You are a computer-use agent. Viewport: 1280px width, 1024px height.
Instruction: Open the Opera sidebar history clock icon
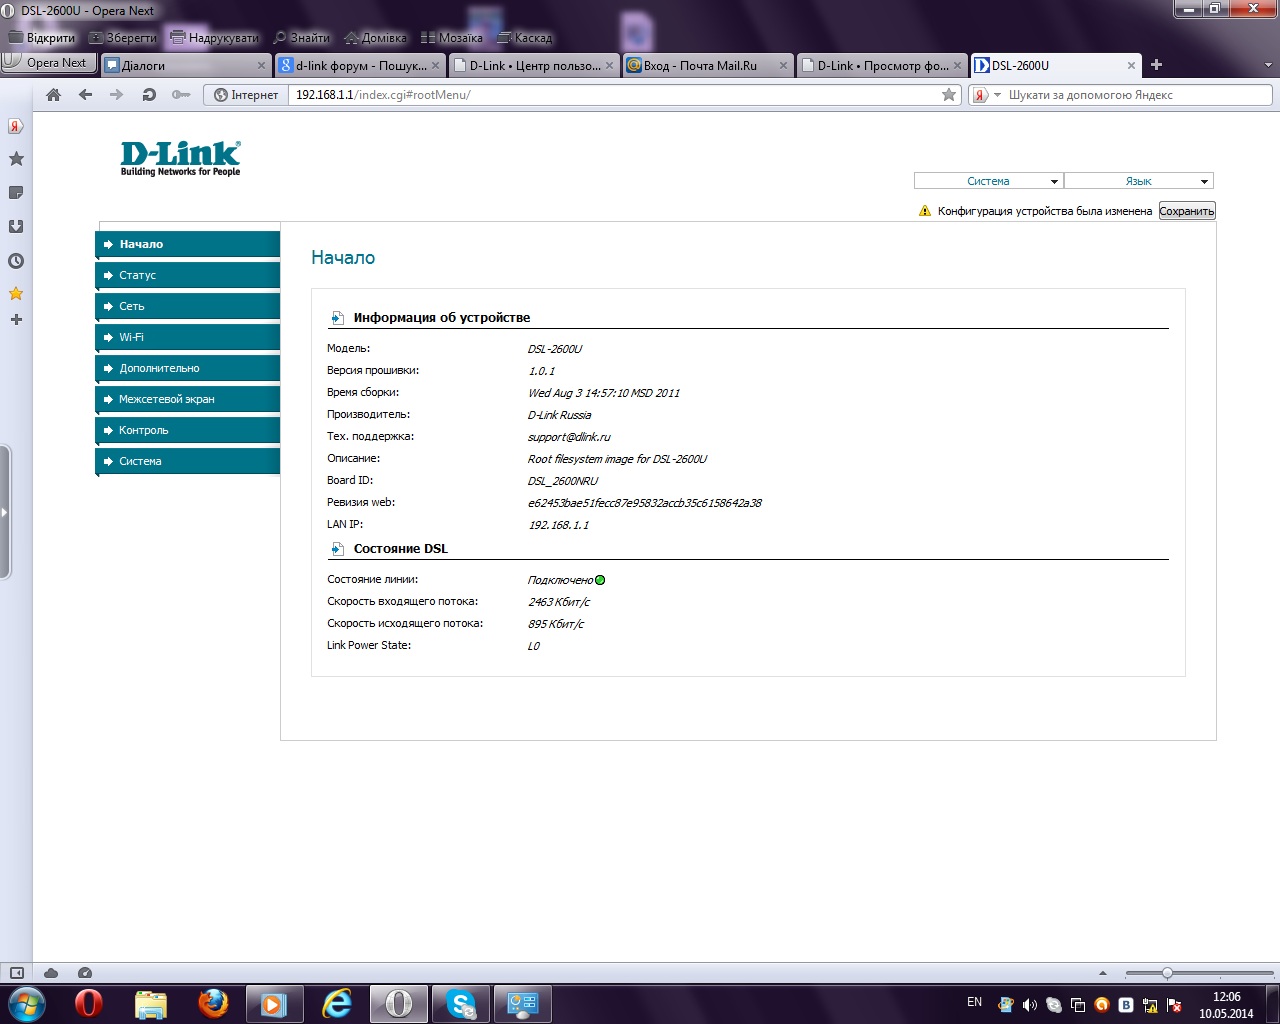click(x=16, y=261)
